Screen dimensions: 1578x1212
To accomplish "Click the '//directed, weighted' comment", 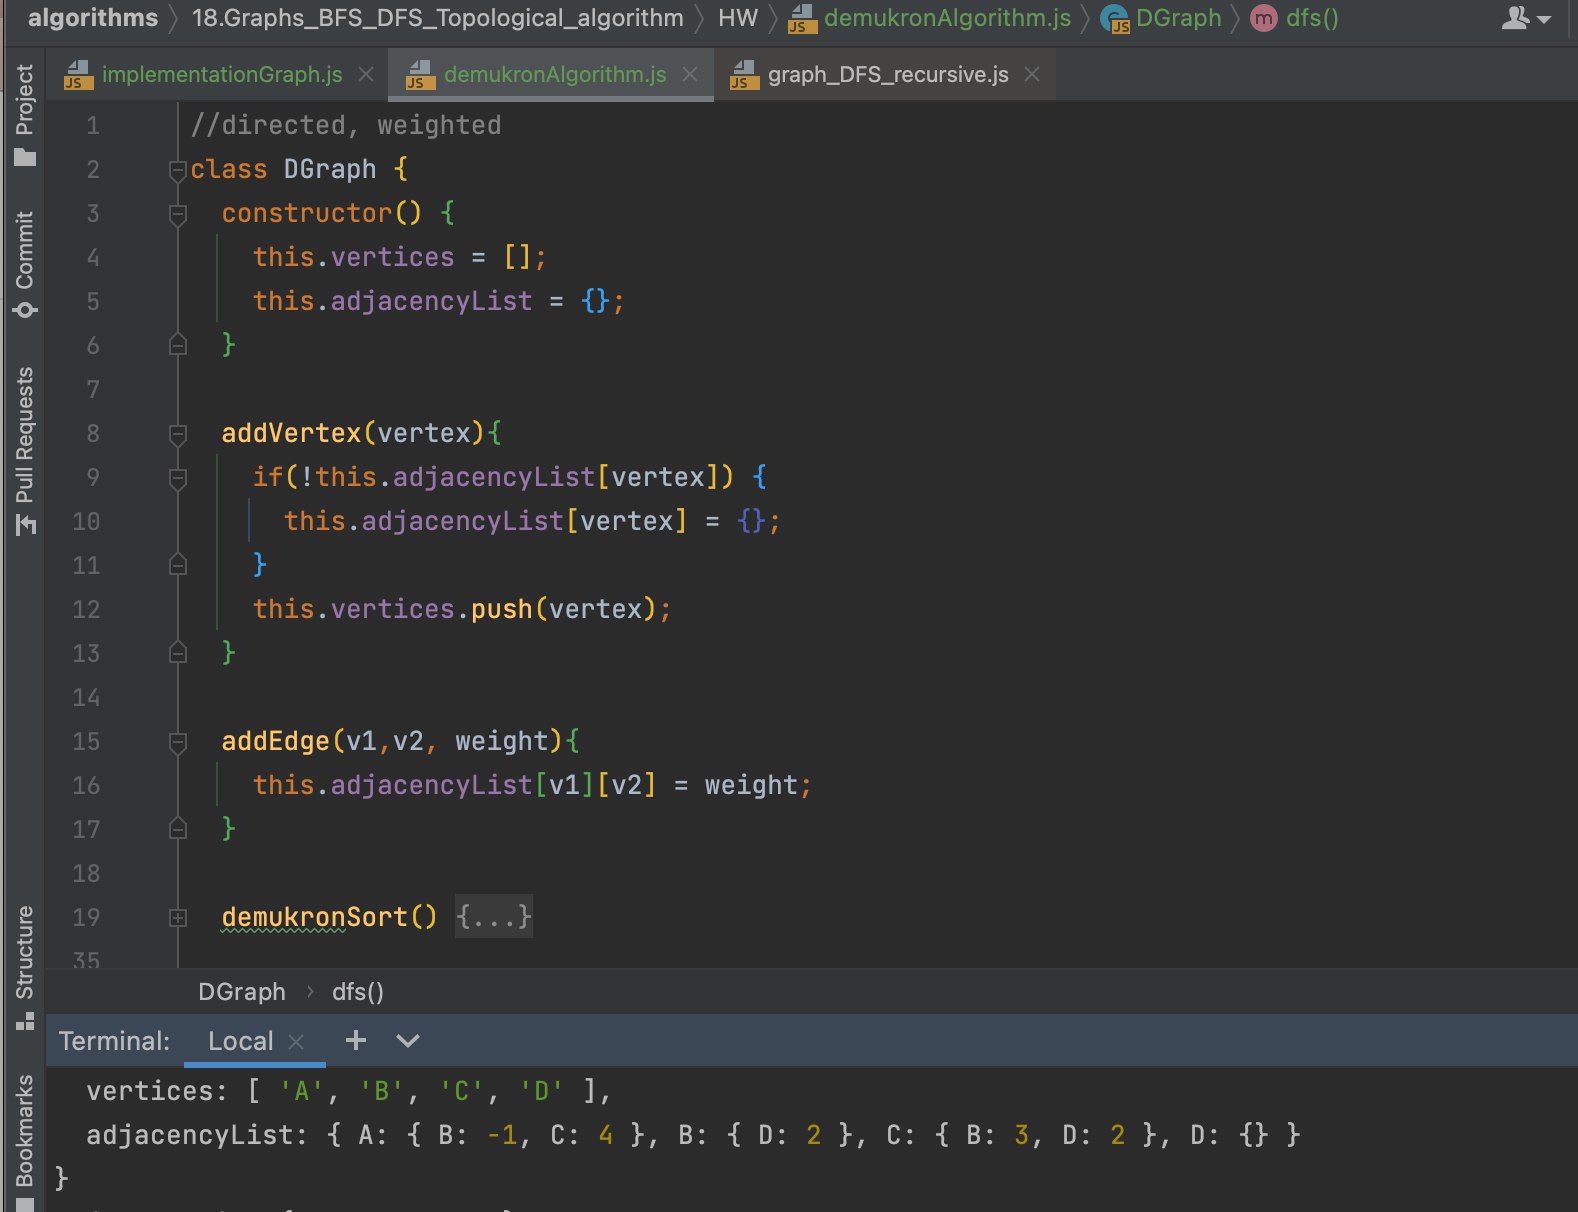I will coord(346,125).
